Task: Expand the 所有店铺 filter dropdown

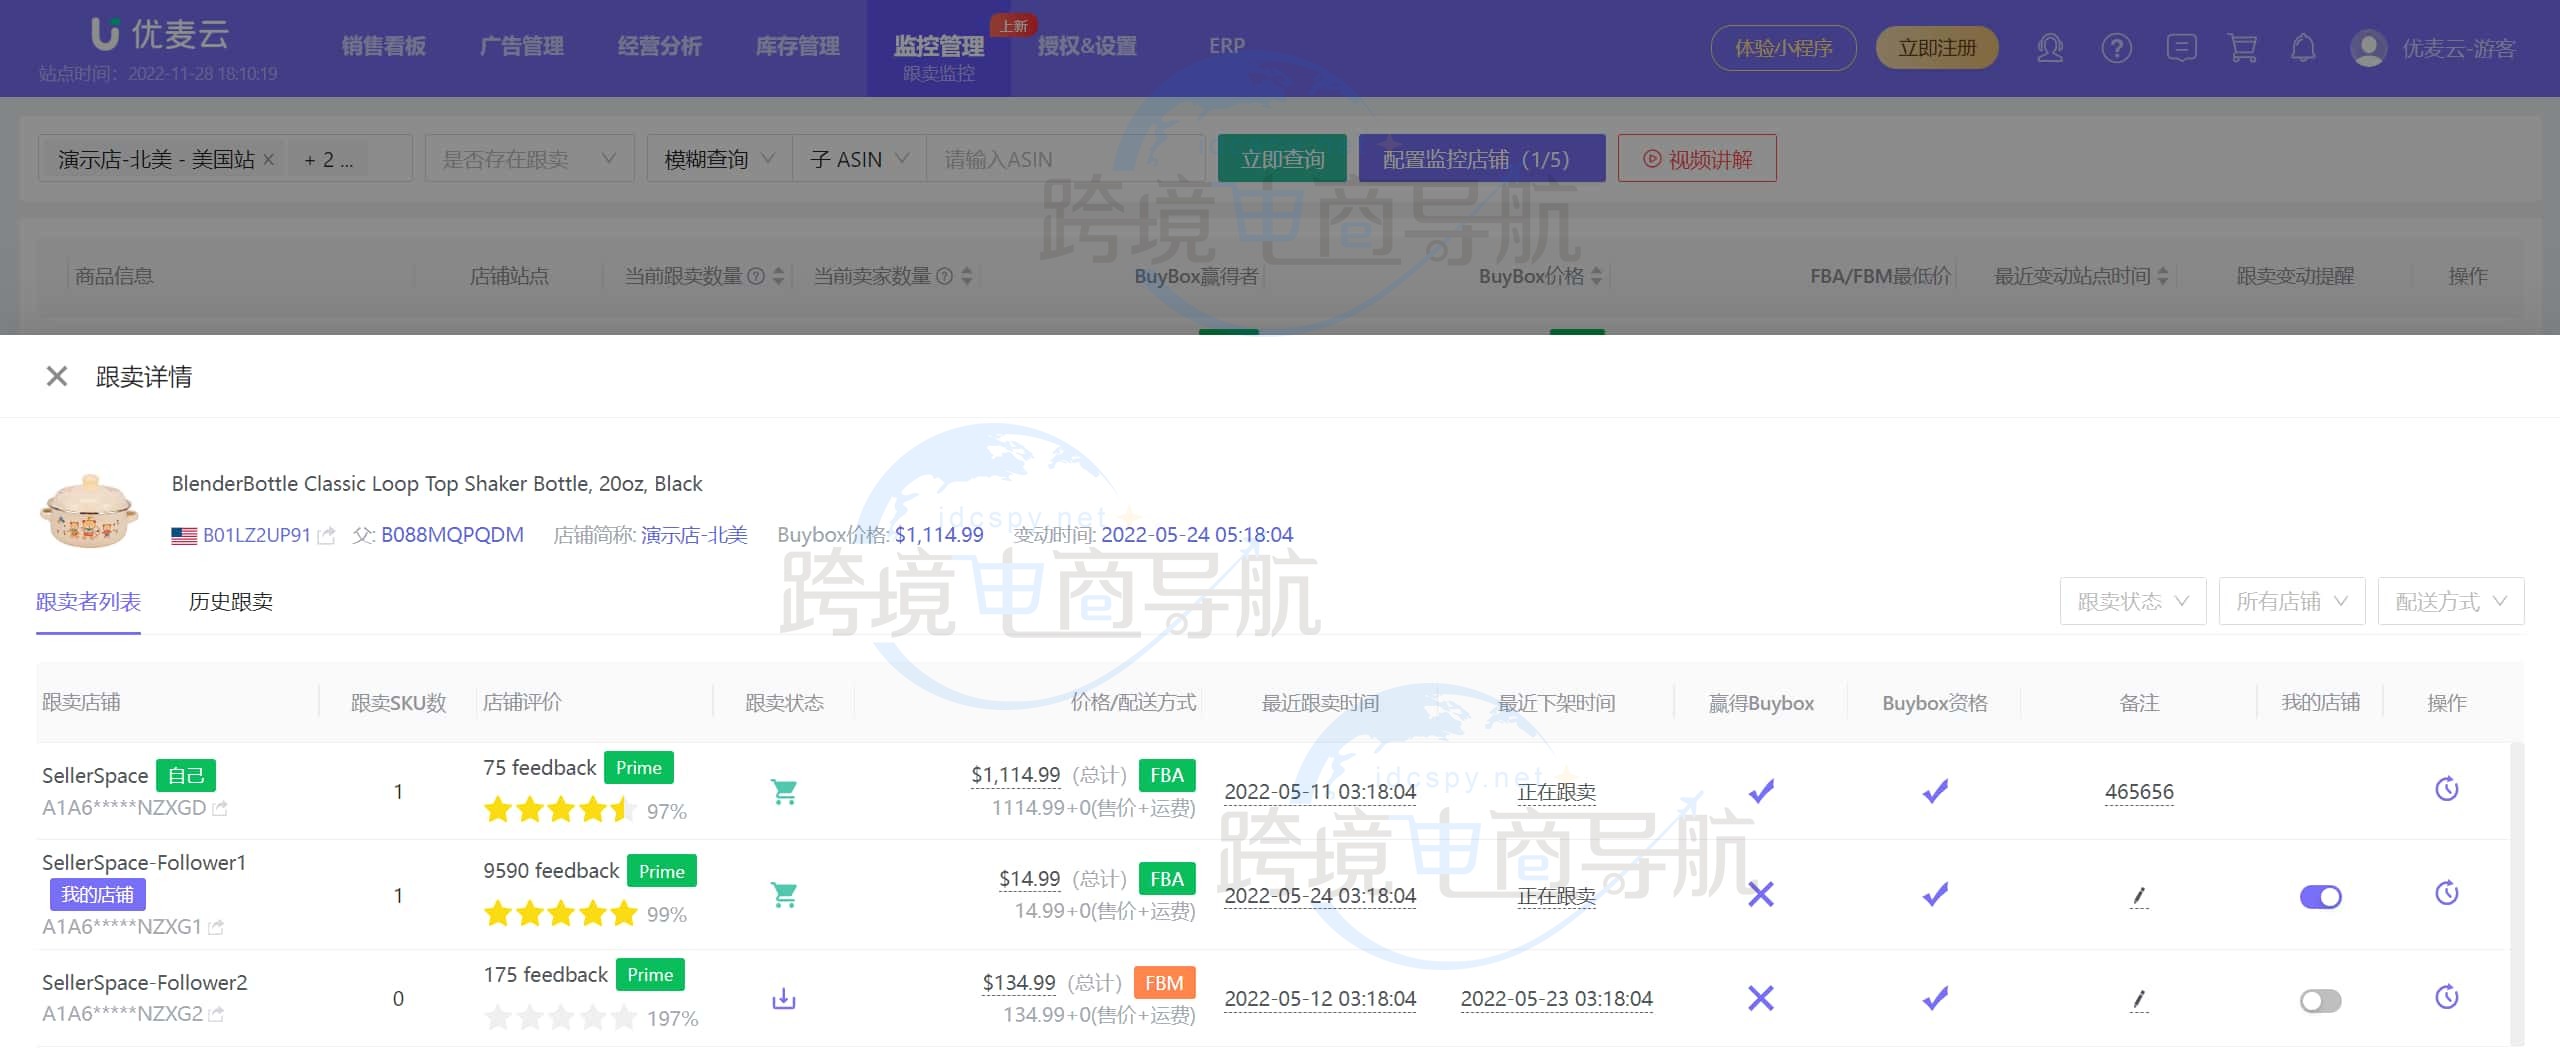Action: [x=2291, y=601]
